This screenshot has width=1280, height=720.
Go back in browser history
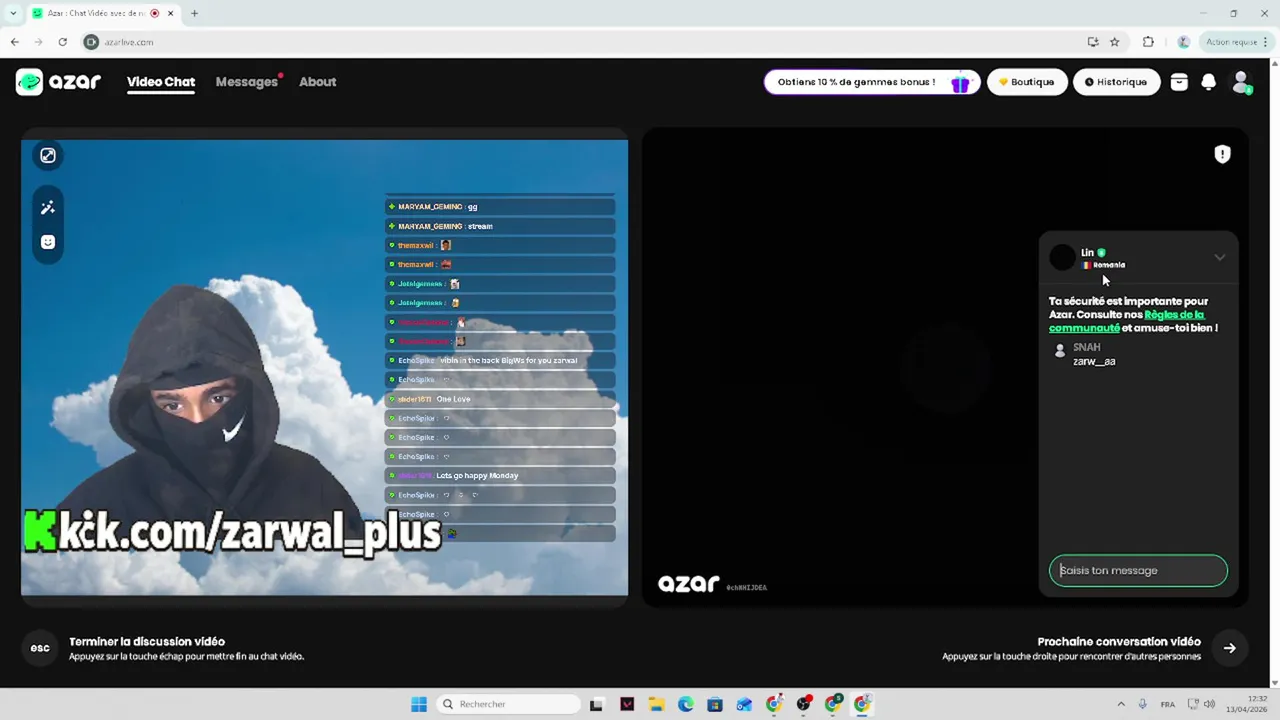[x=14, y=42]
